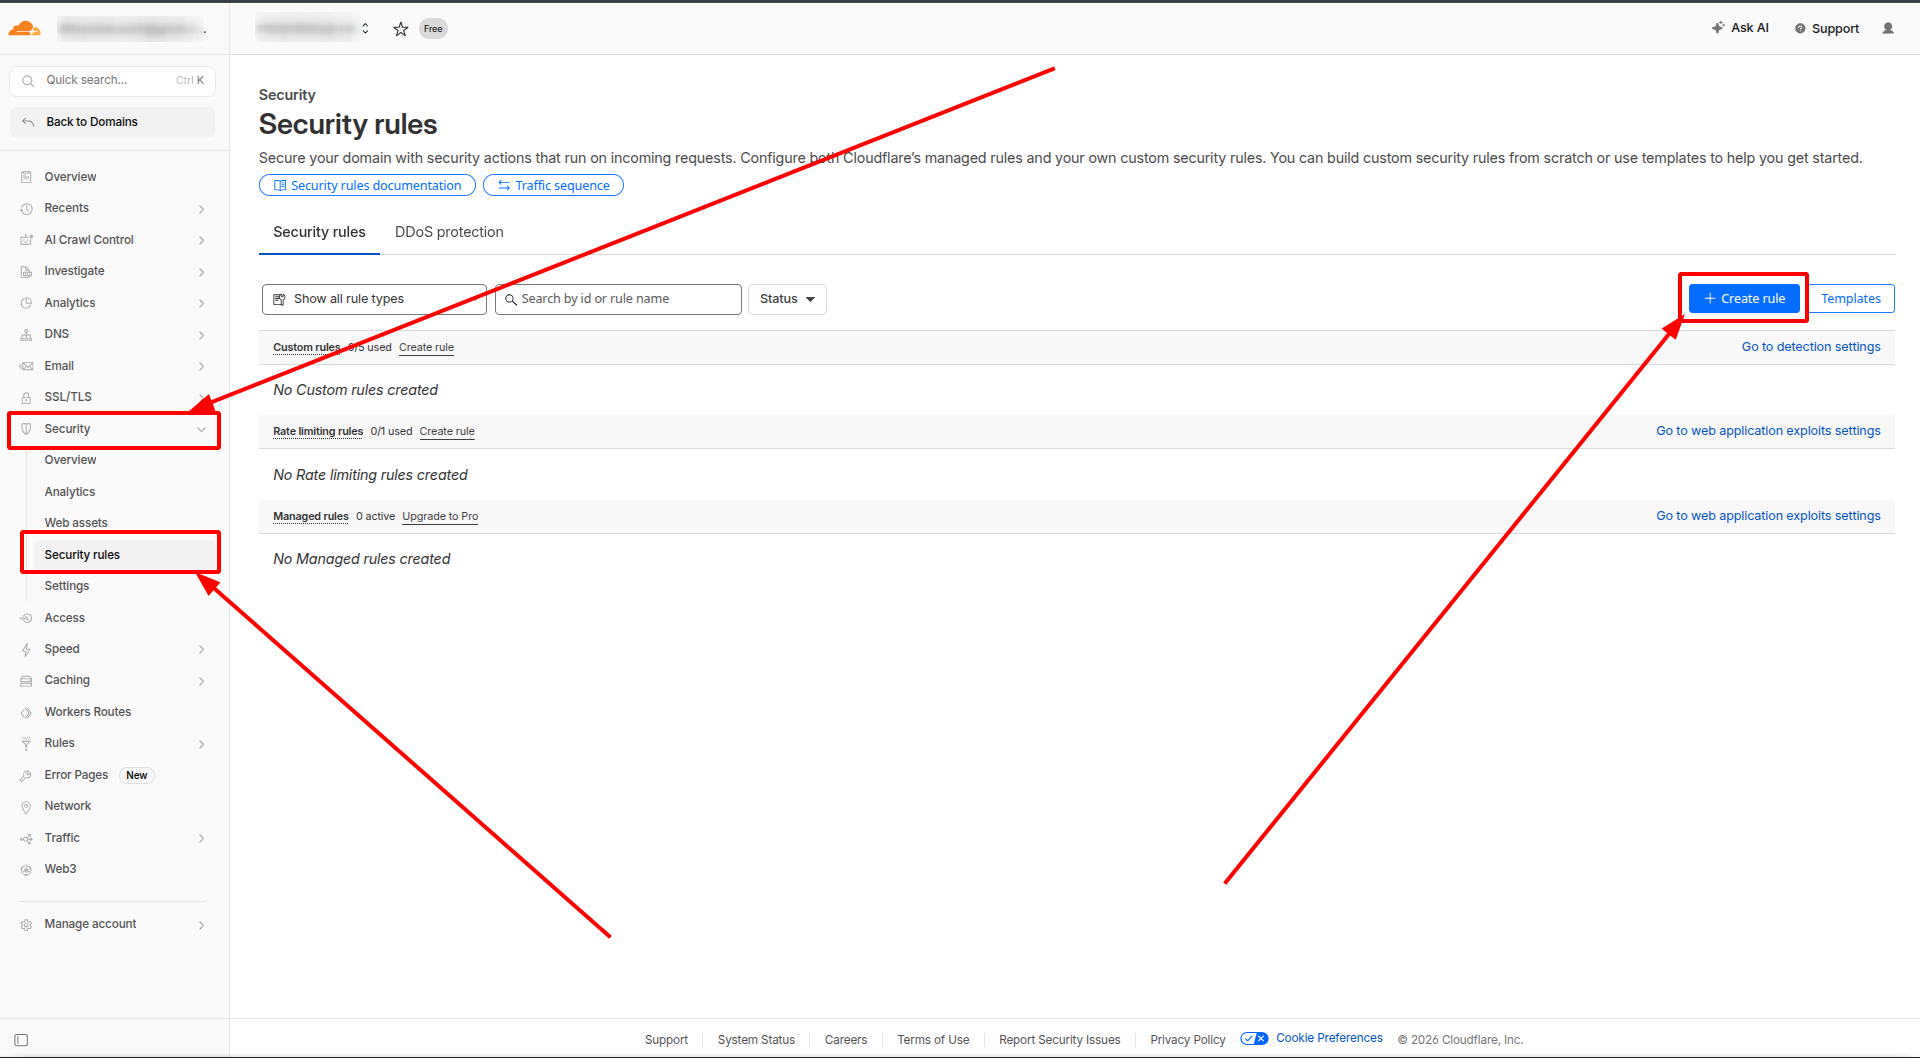The width and height of the screenshot is (1920, 1058).
Task: Click Create rule next to Custom rules
Action: tap(426, 347)
